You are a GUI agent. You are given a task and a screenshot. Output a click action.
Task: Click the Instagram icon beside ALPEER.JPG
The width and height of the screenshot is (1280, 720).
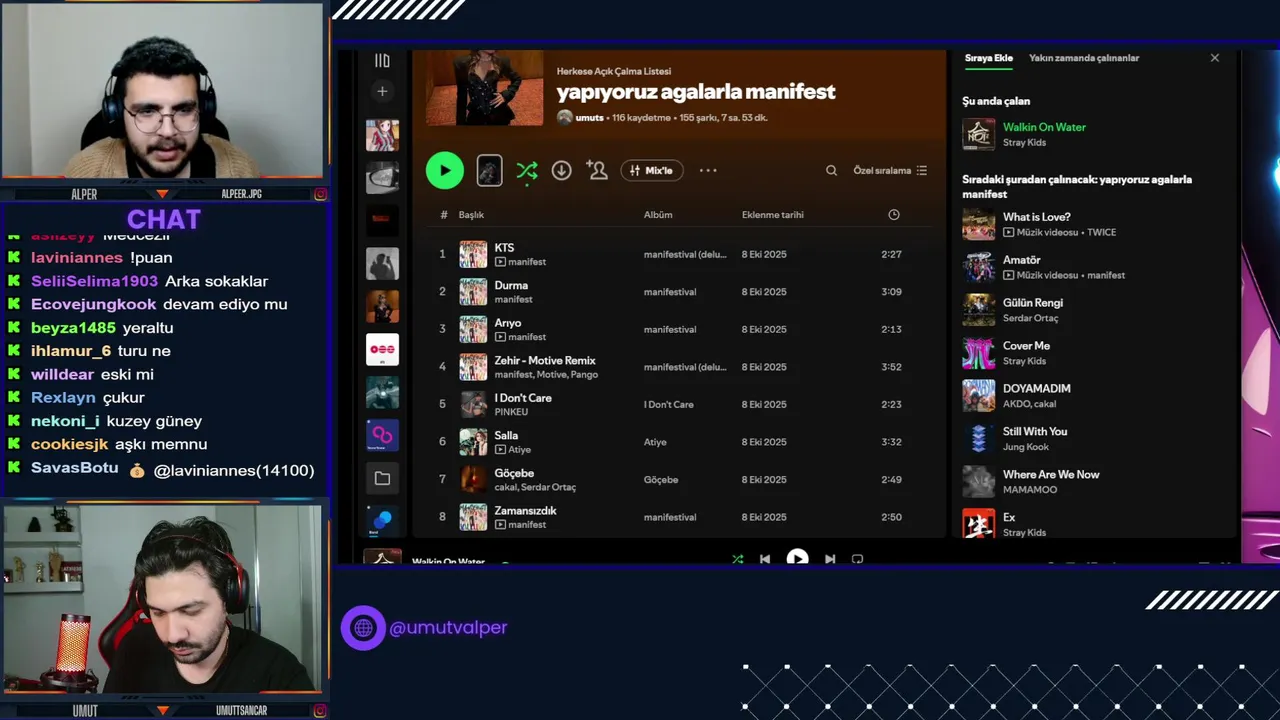click(x=320, y=194)
